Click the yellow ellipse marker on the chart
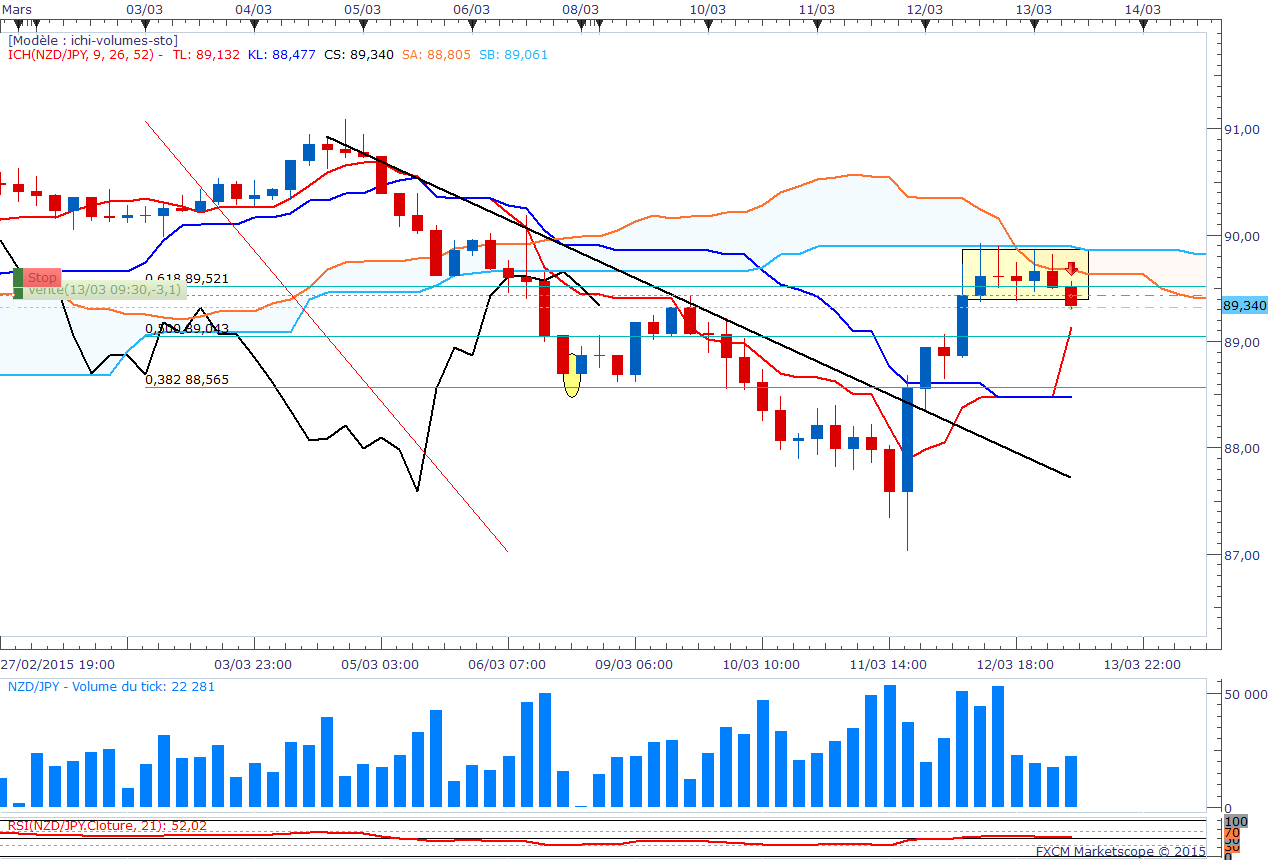The image size is (1279, 860). pos(571,385)
